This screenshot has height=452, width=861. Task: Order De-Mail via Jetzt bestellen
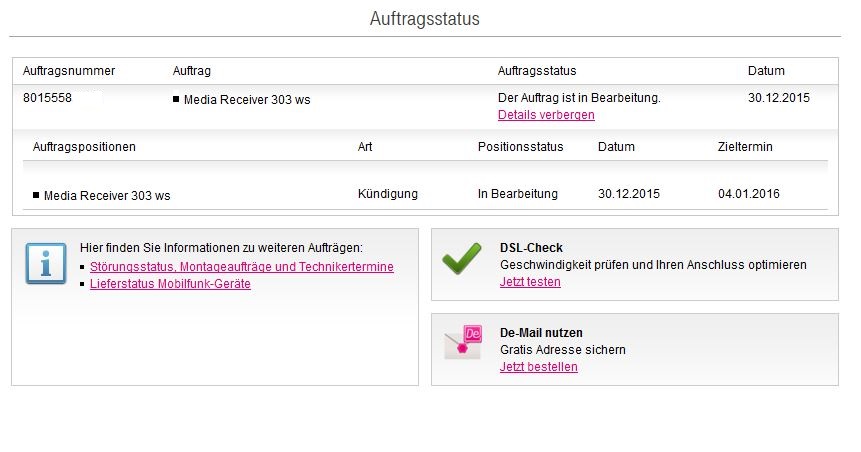click(538, 367)
